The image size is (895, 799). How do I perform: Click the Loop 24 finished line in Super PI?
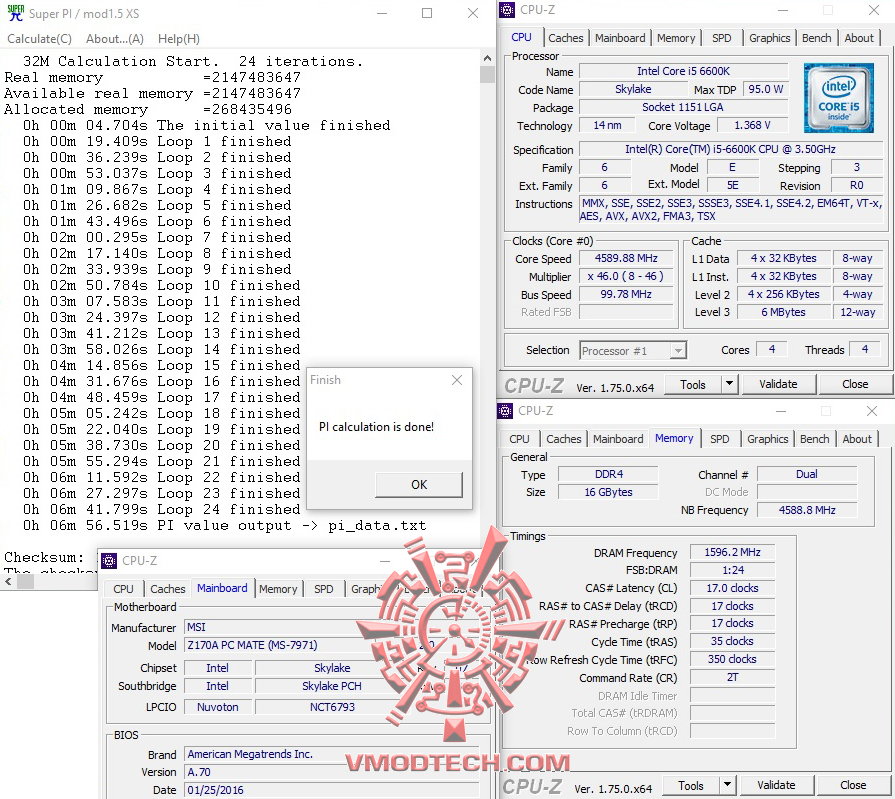162,510
